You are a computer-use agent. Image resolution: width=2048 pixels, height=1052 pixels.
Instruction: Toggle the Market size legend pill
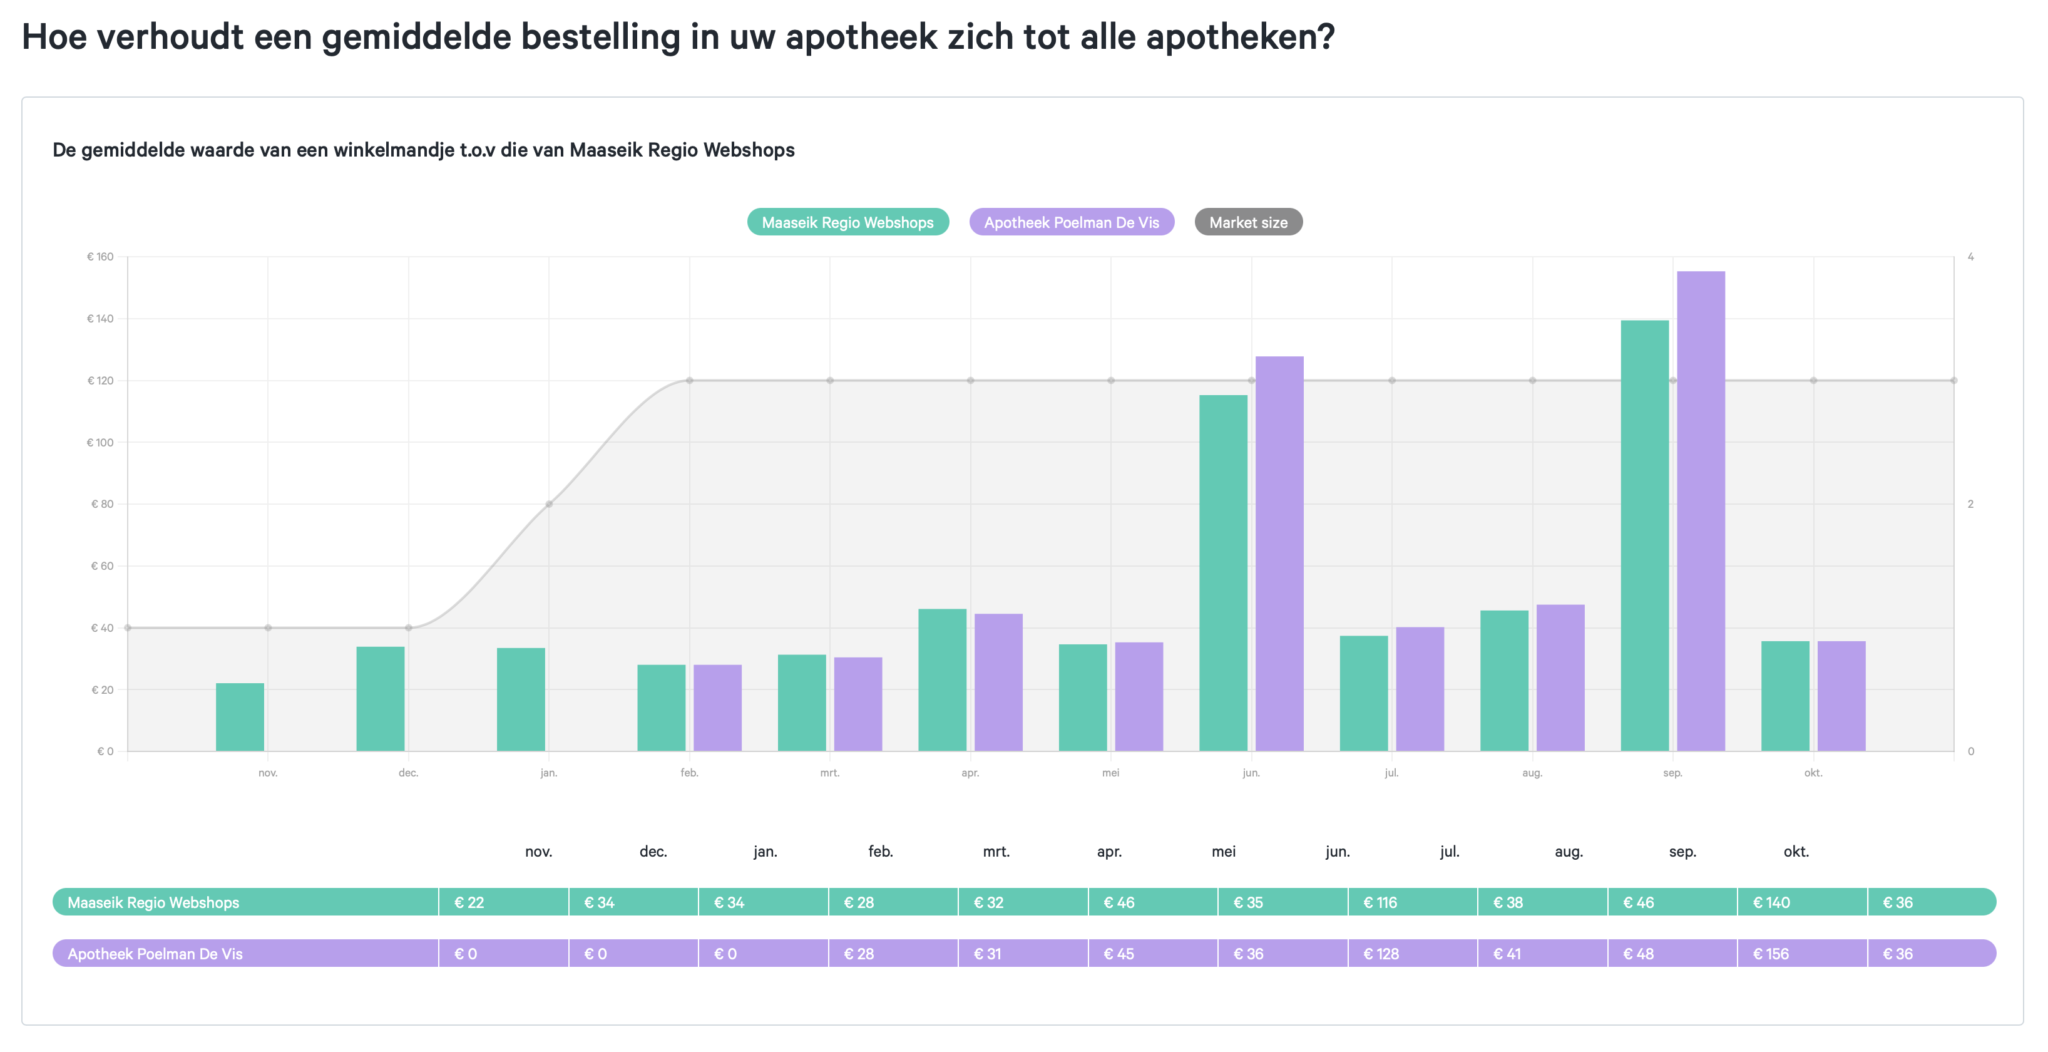(1247, 222)
